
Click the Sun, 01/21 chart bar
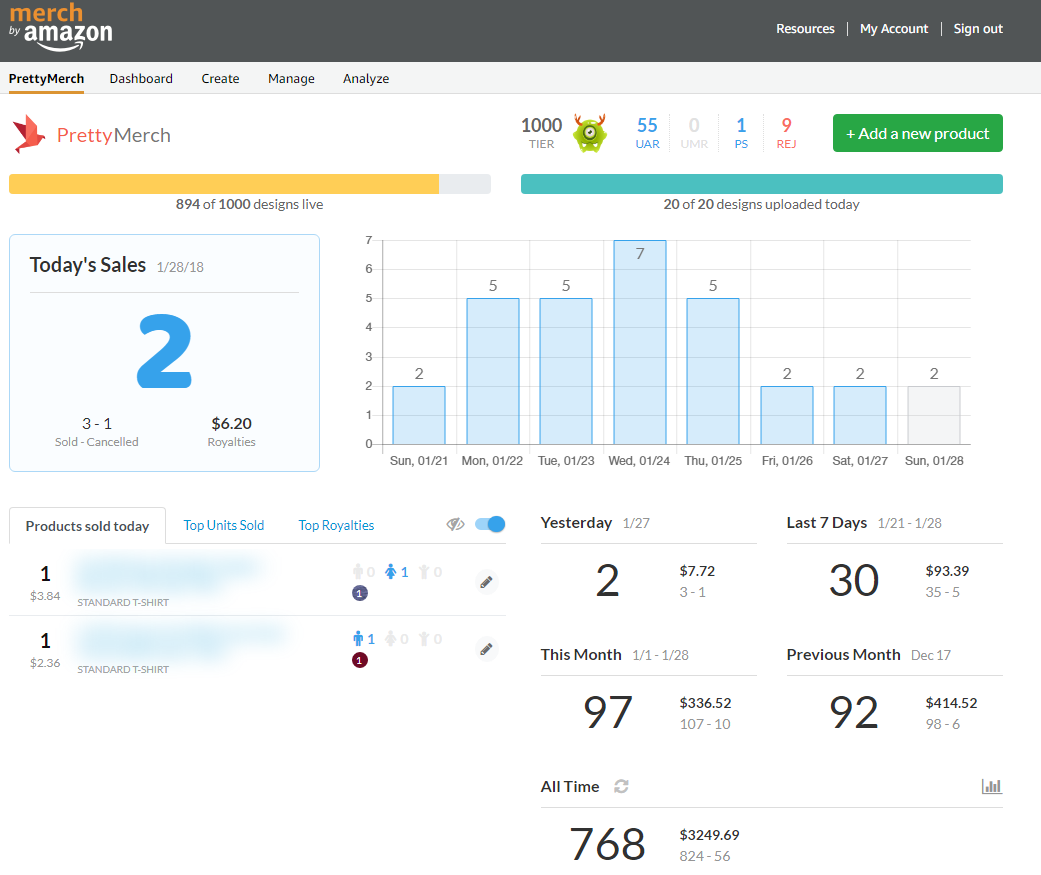(419, 415)
